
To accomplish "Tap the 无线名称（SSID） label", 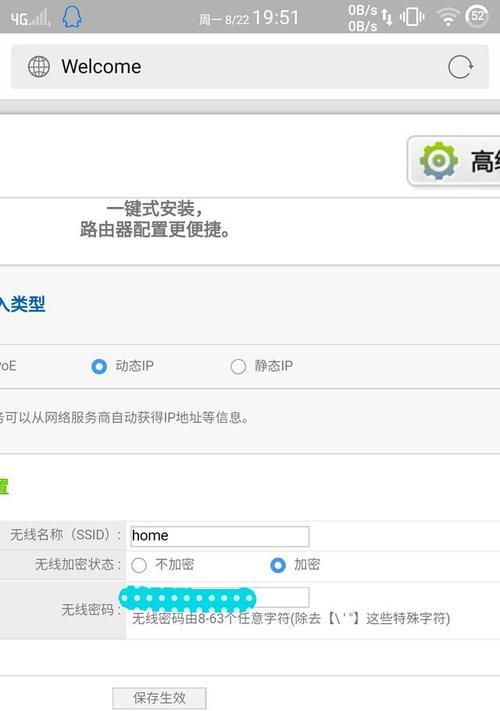I will (65, 535).
